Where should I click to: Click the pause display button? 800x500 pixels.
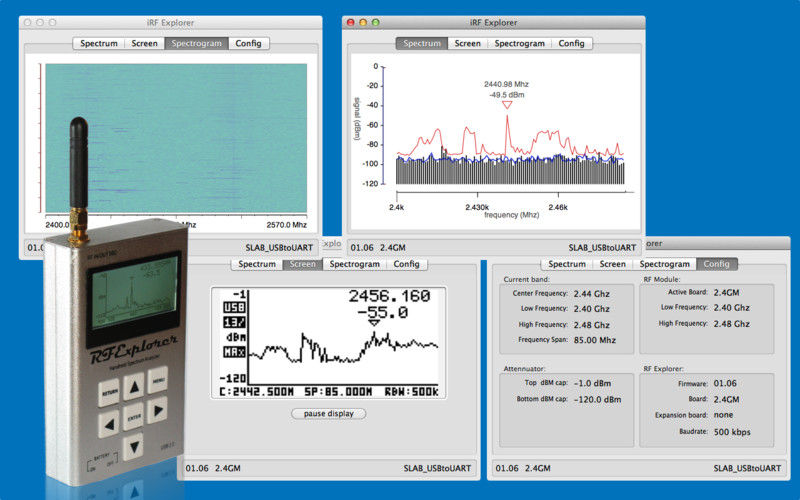329,414
